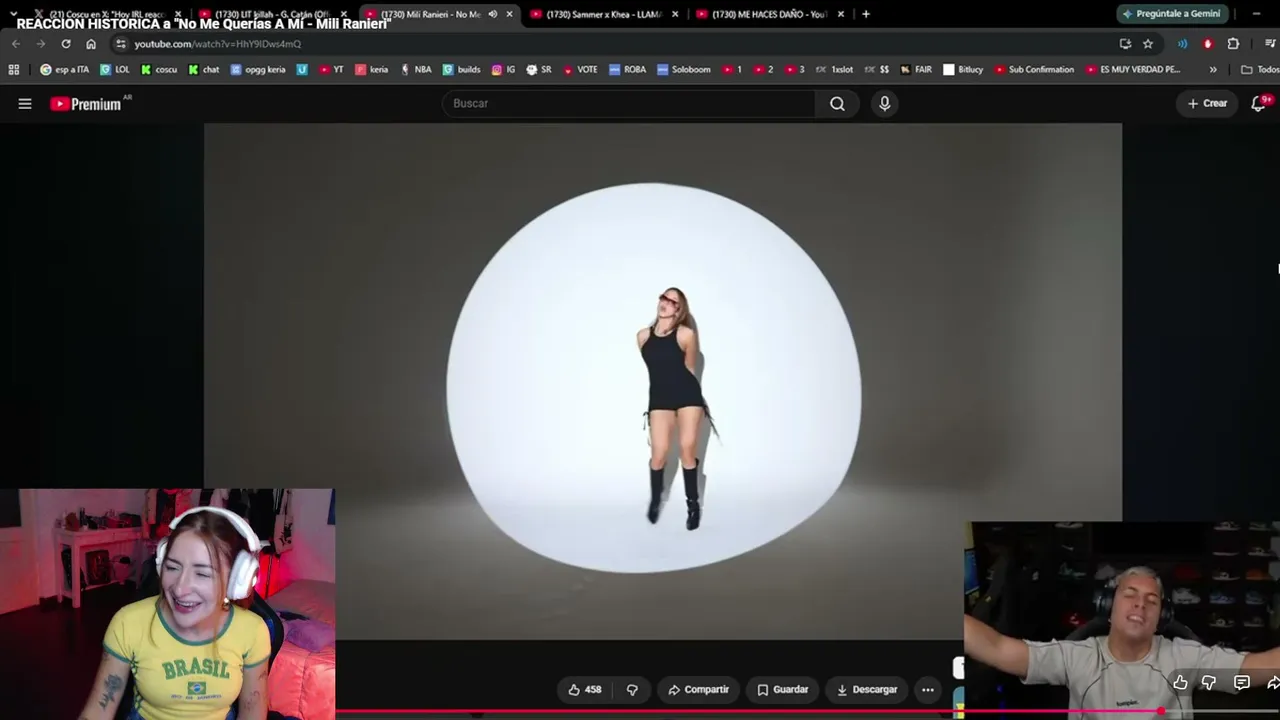Click the Guardar button

(x=783, y=689)
